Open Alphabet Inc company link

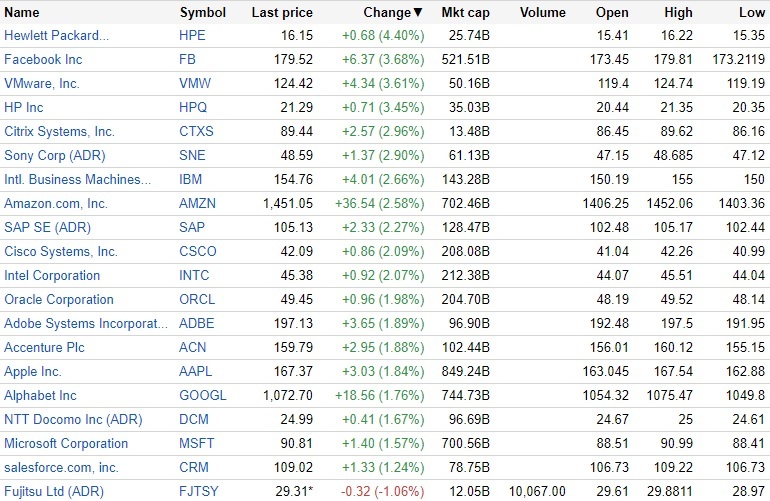click(x=40, y=395)
